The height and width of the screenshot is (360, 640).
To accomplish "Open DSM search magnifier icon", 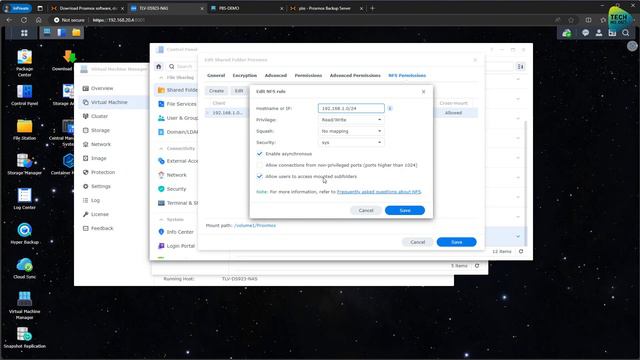I will pyautogui.click(x=626, y=33).
